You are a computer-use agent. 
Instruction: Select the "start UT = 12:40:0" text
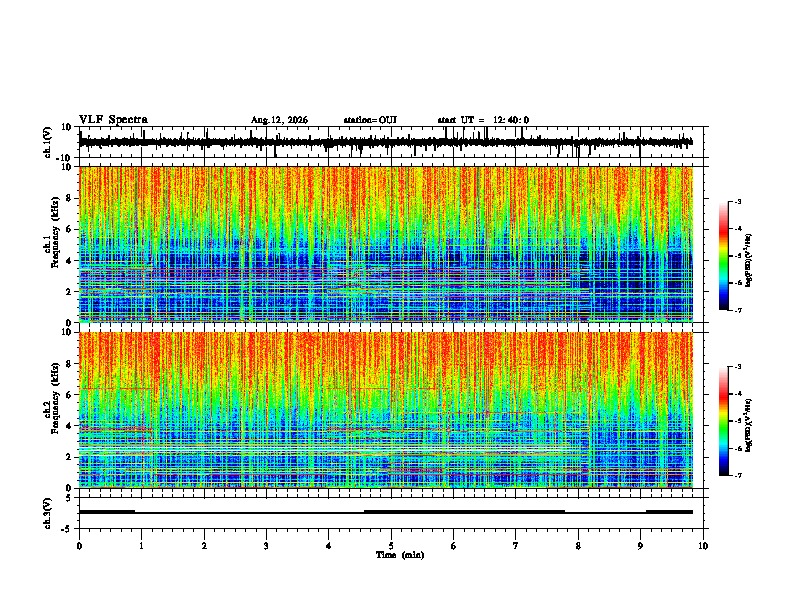click(483, 120)
